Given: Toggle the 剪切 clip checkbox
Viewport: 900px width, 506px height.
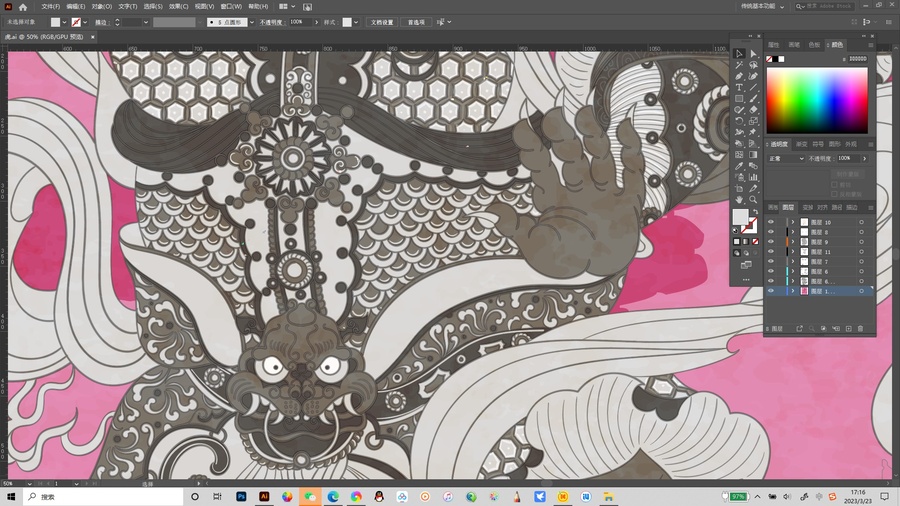Looking at the screenshot, I should 835,185.
